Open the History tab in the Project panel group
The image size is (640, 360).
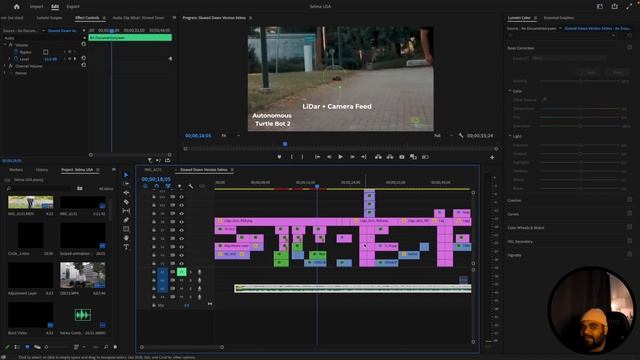[x=42, y=170]
